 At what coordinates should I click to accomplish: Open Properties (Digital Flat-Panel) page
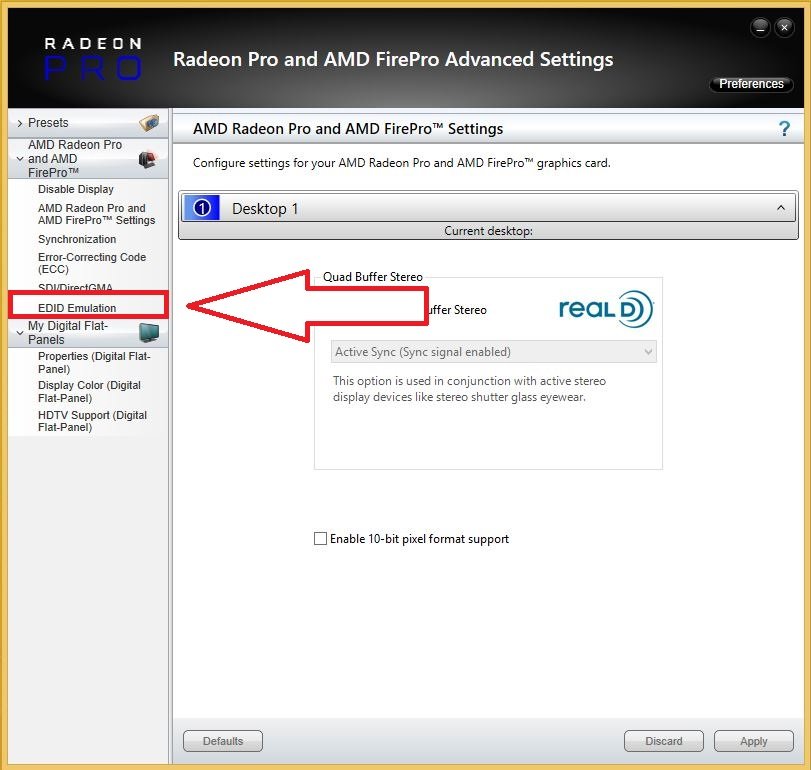click(94, 362)
